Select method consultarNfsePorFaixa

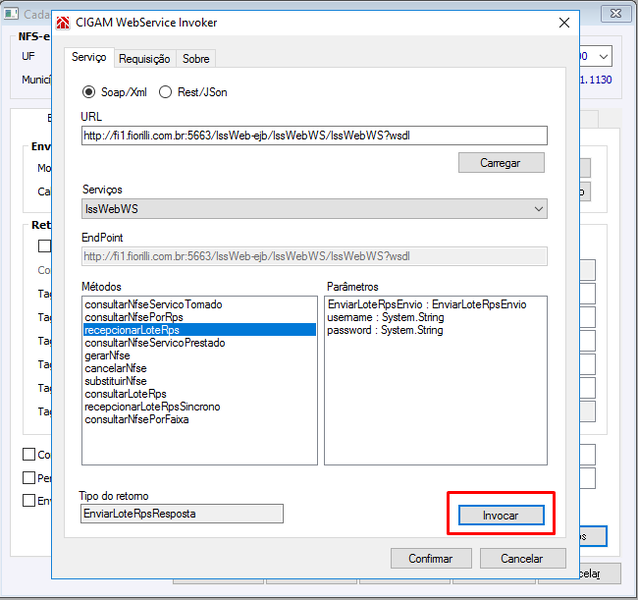(199, 419)
